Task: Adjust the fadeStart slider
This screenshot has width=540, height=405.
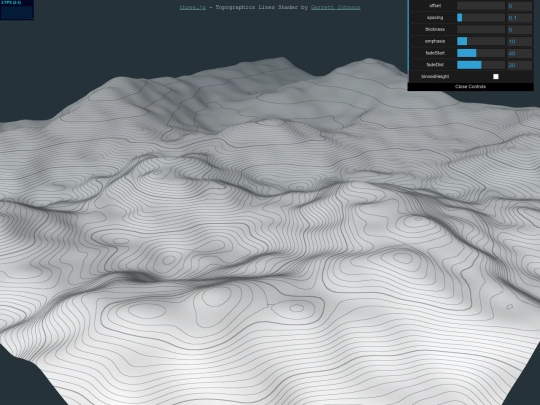Action: pyautogui.click(x=481, y=53)
